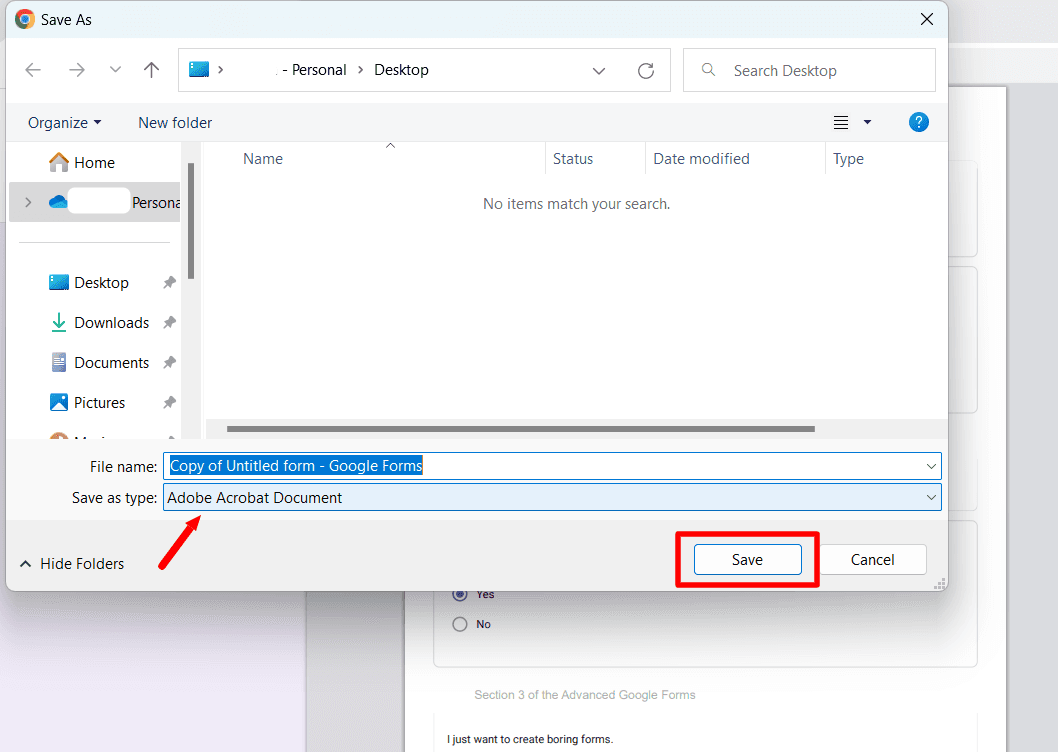This screenshot has height=752, width=1058.
Task: Select the Desktop breadcrumb segment
Action: pyautogui.click(x=401, y=70)
